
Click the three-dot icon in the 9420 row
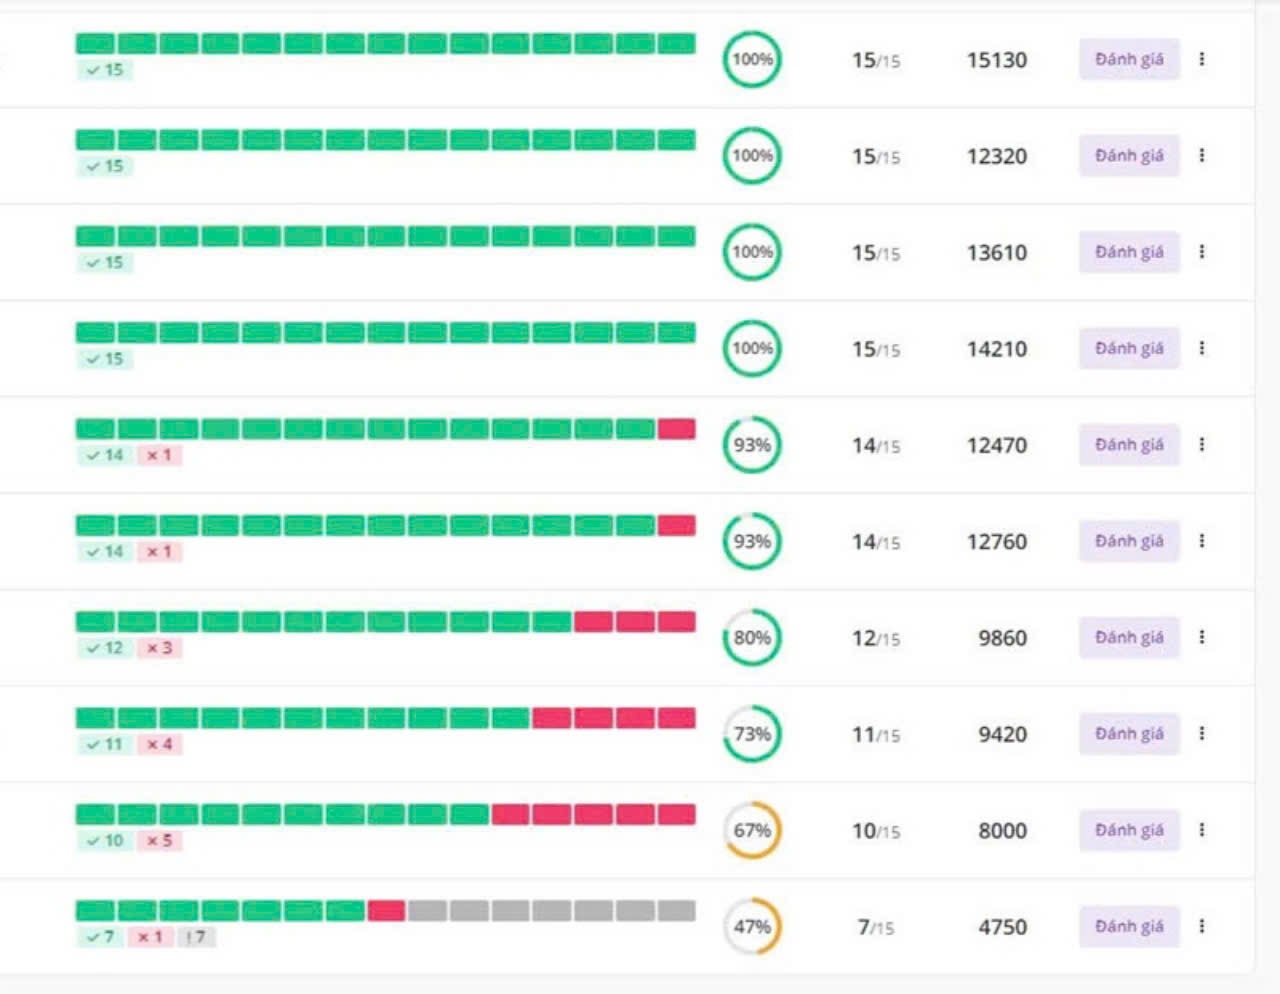point(1201,733)
